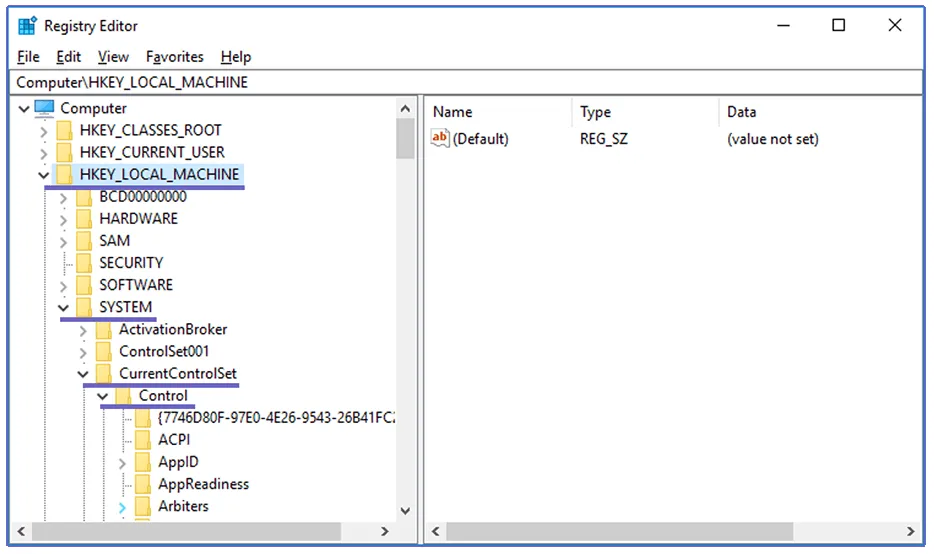Expand the Arbiters key chevron
934x554 pixels.
[x=122, y=508]
